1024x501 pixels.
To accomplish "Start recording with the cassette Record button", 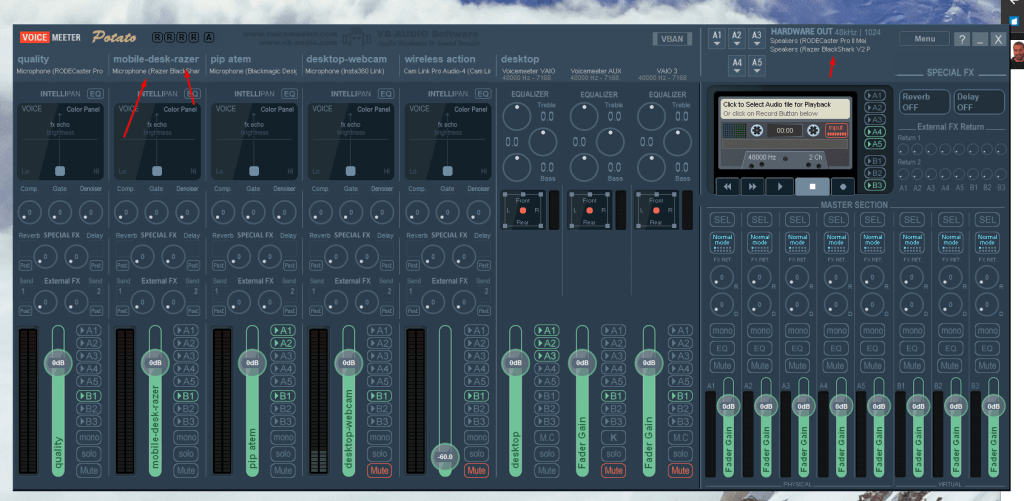I will (x=842, y=186).
